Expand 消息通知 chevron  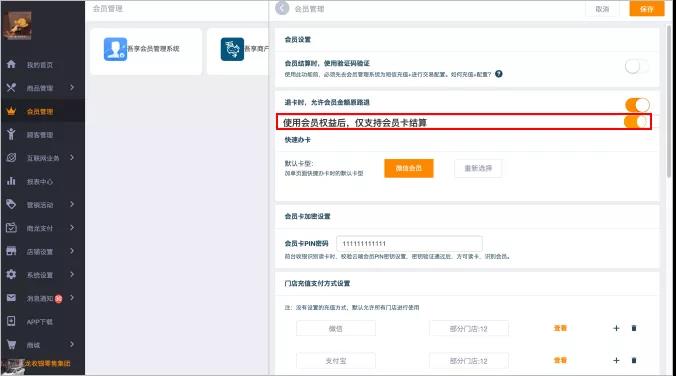coord(72,298)
